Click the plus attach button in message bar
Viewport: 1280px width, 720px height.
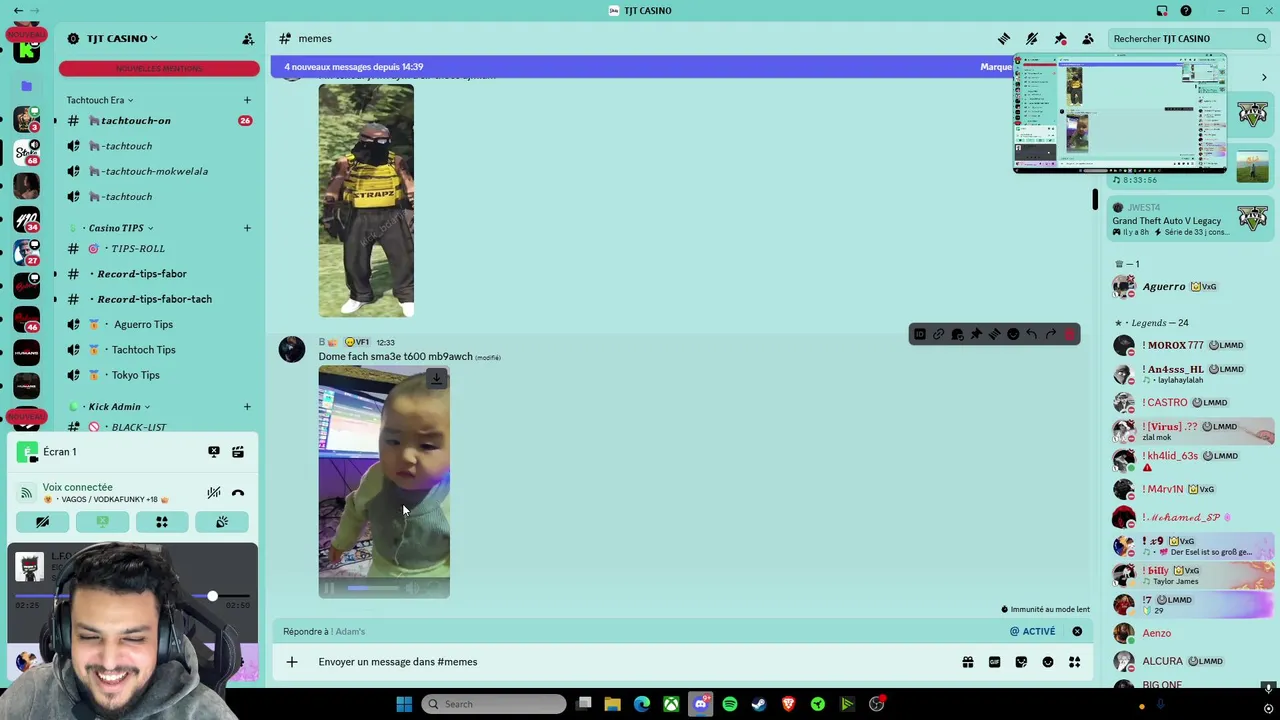pyautogui.click(x=292, y=662)
